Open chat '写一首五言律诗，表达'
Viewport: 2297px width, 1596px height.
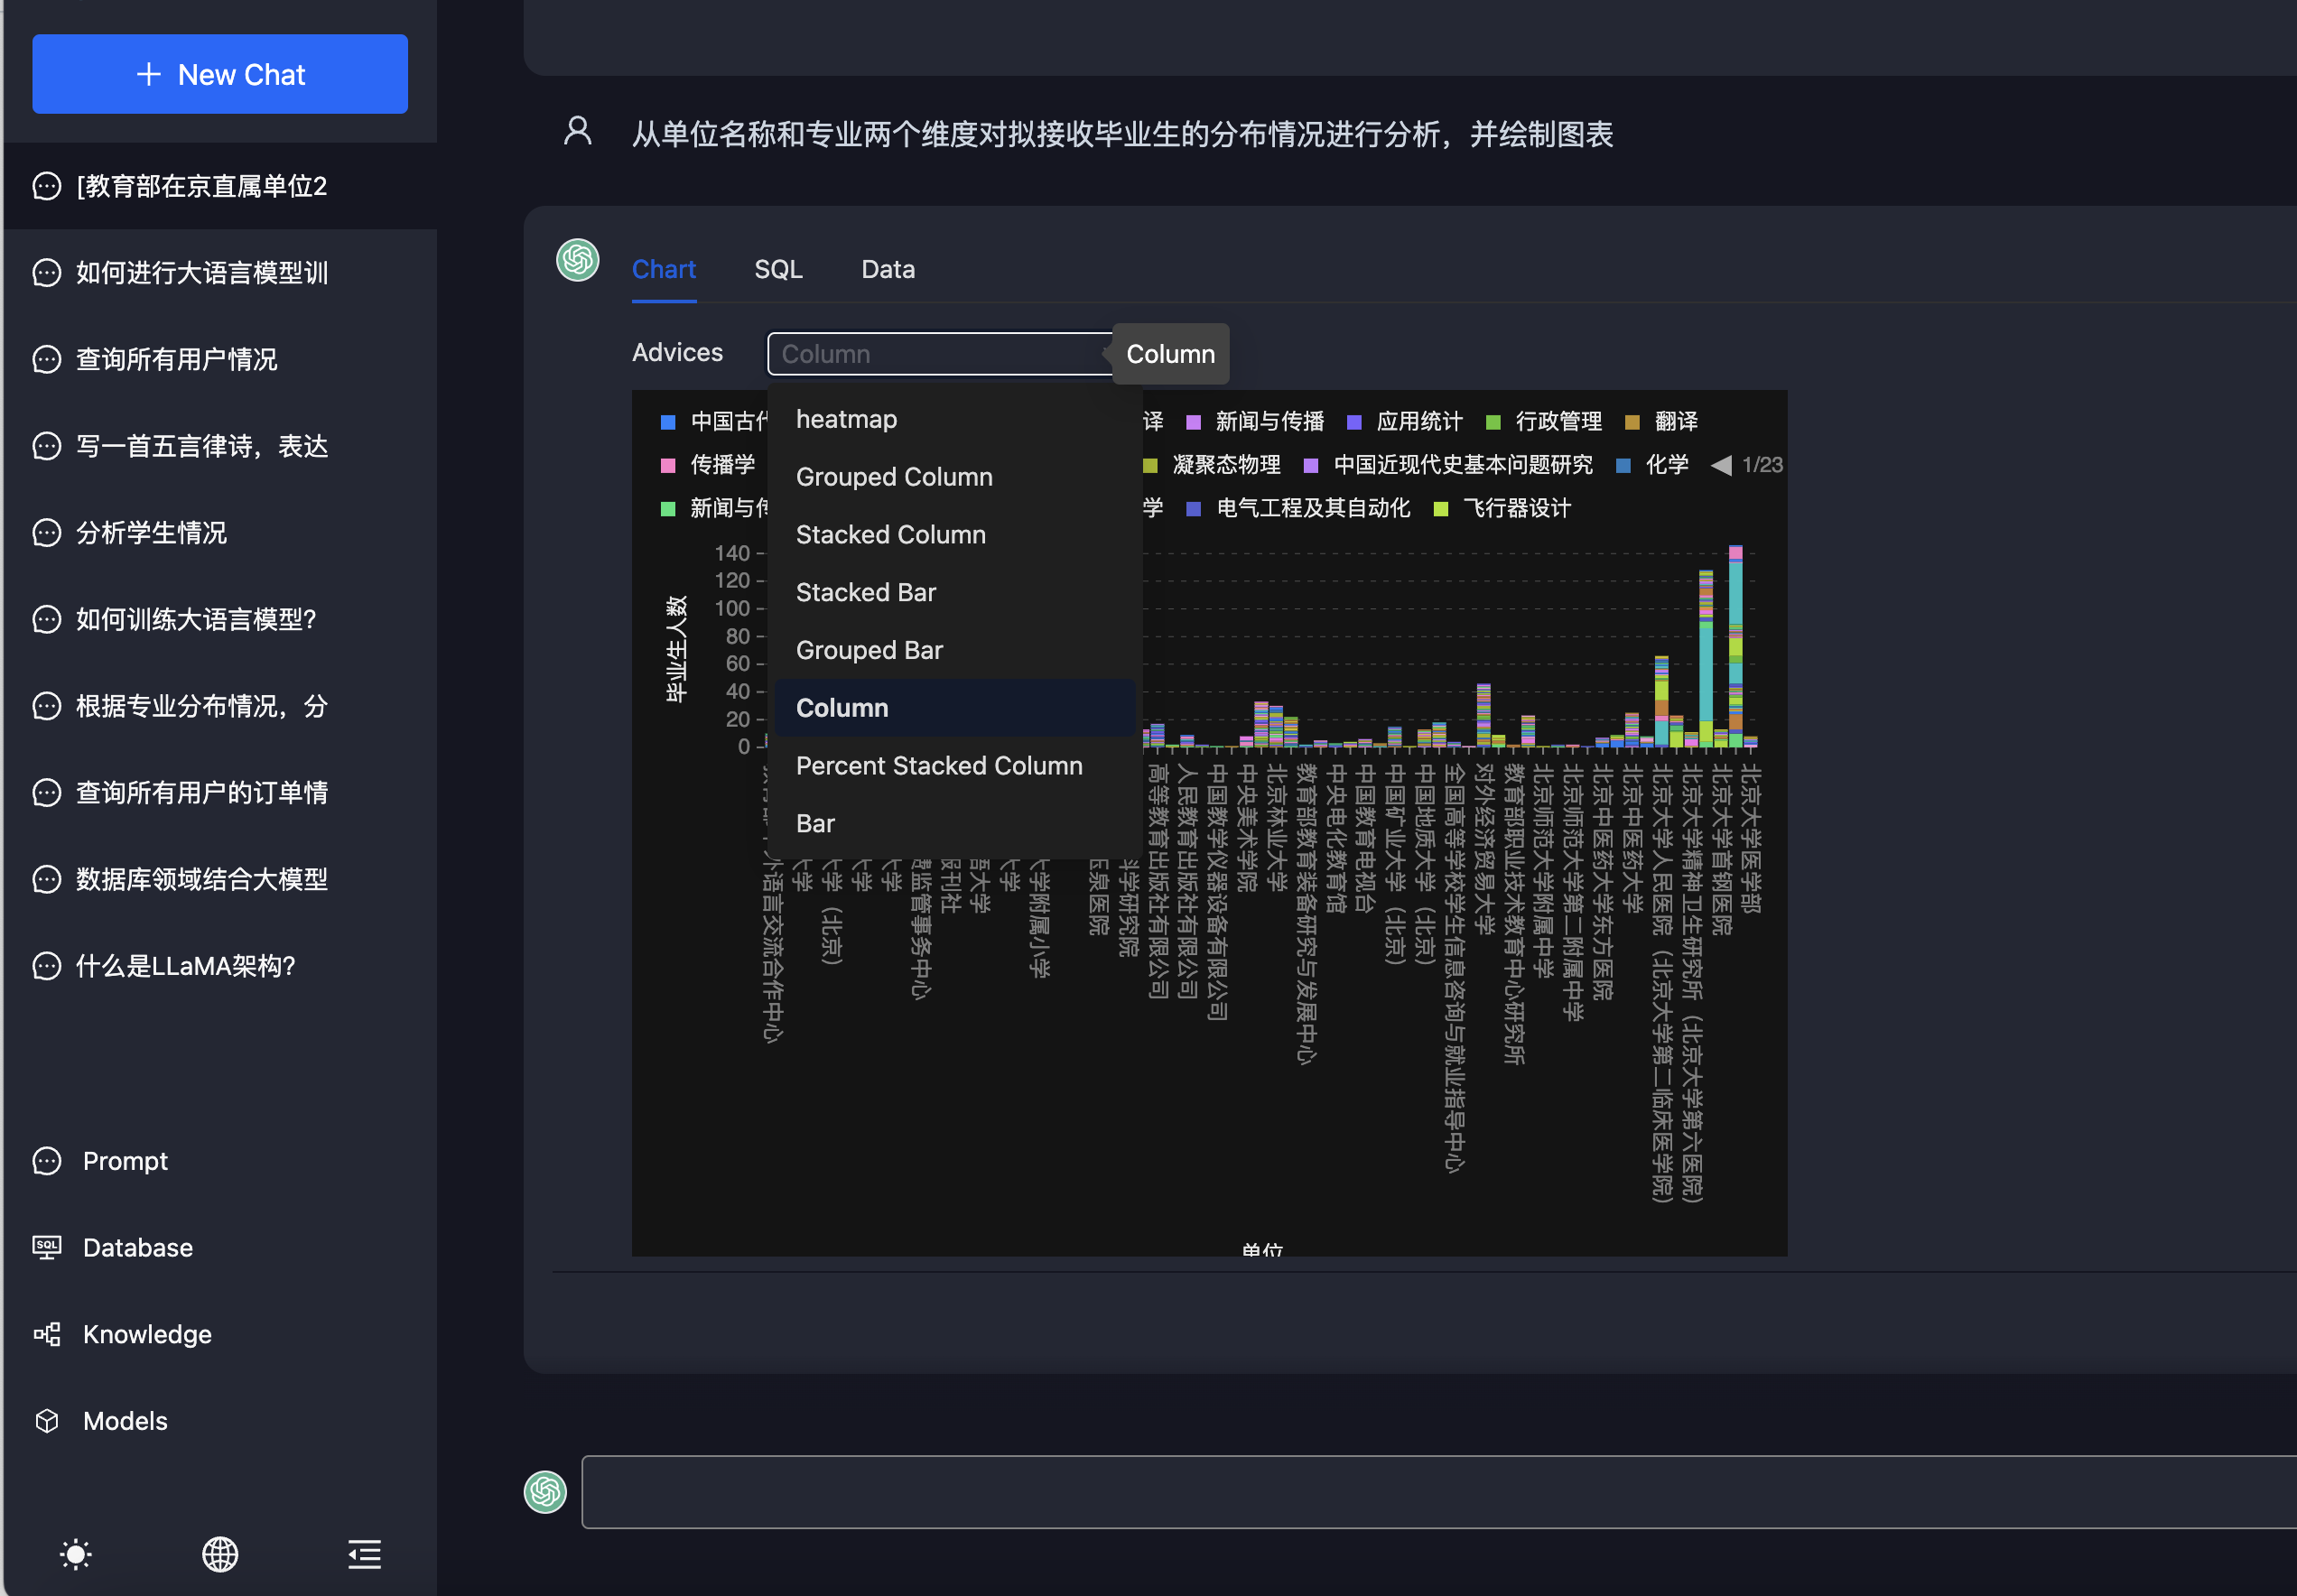(x=220, y=446)
